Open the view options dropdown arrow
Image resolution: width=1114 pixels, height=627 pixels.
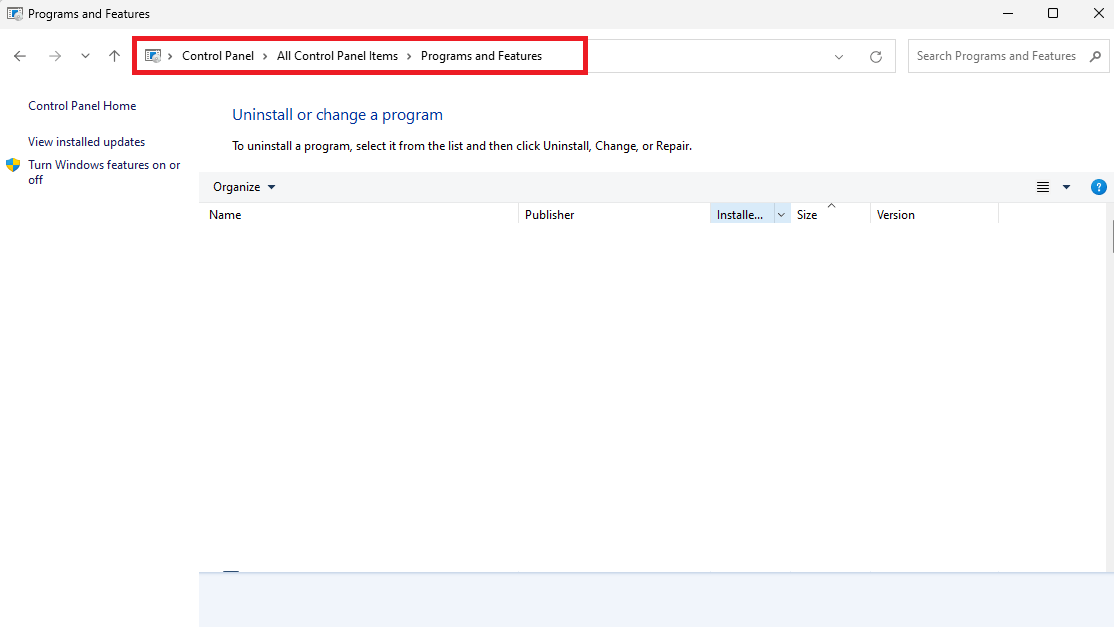tap(1066, 187)
